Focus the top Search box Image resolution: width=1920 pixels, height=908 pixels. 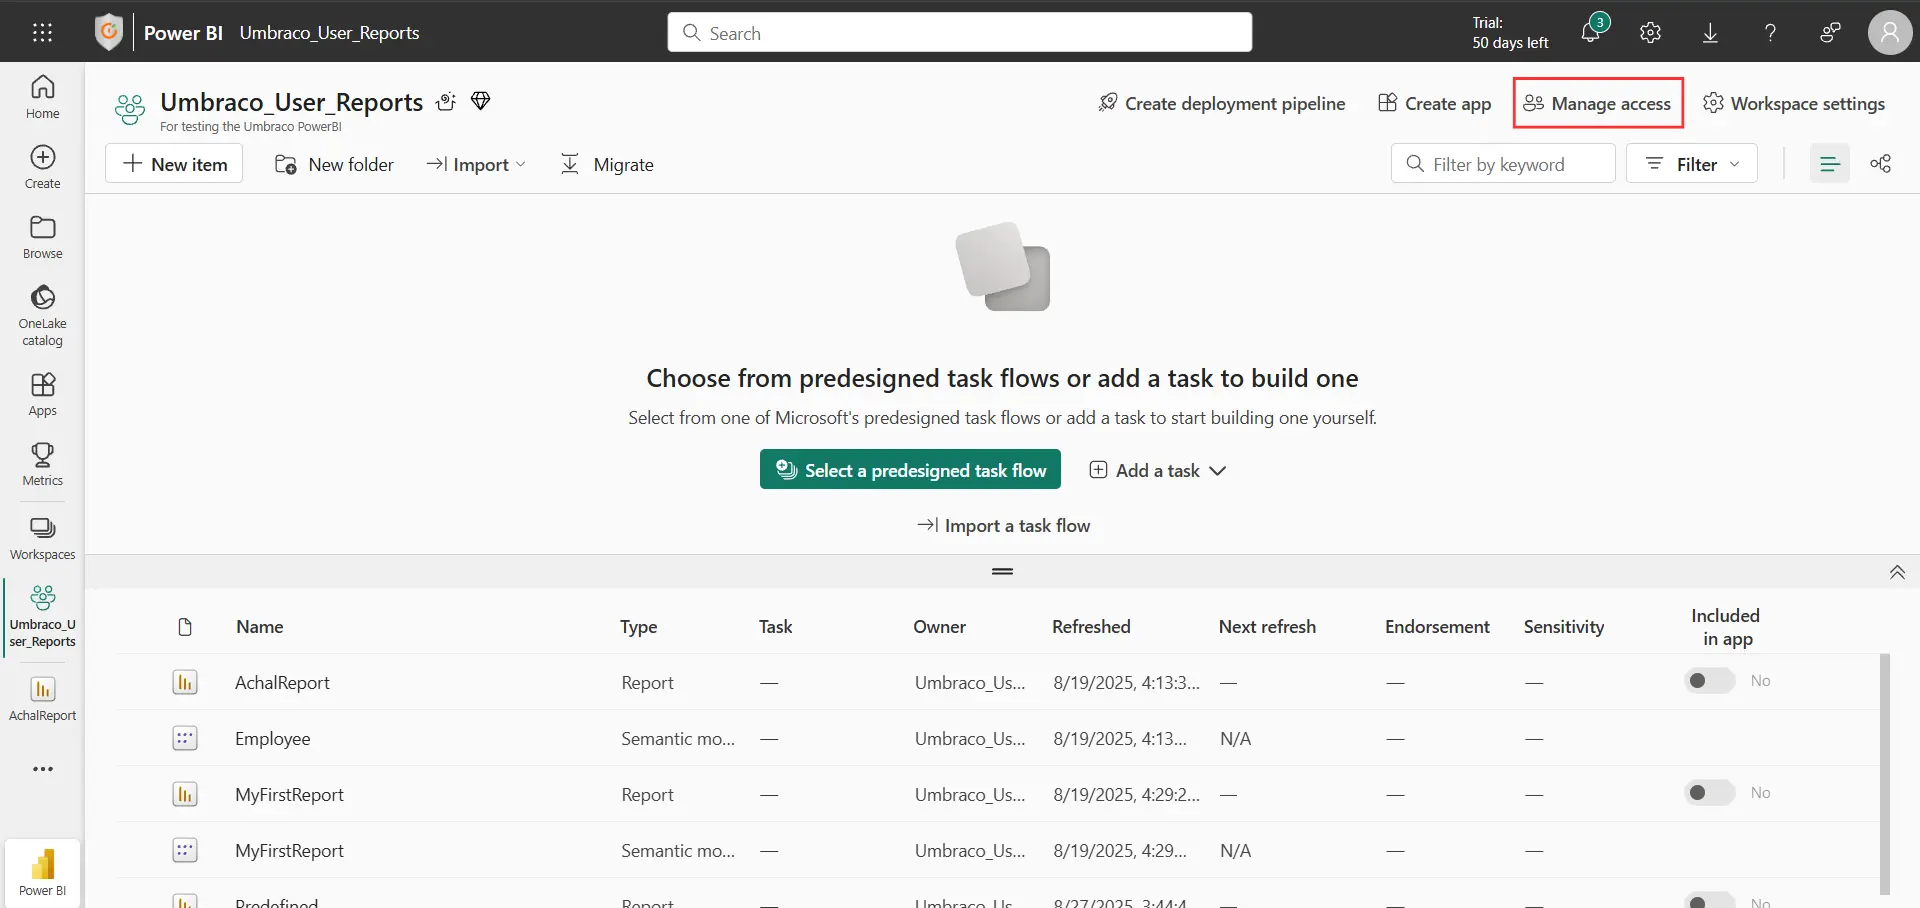click(x=960, y=32)
